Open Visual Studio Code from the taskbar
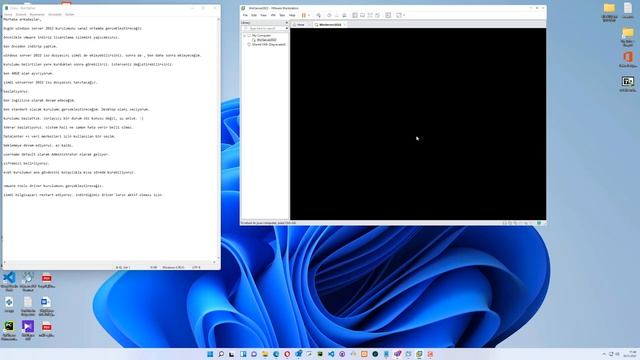This screenshot has width=640, height=360. pyautogui.click(x=331, y=354)
